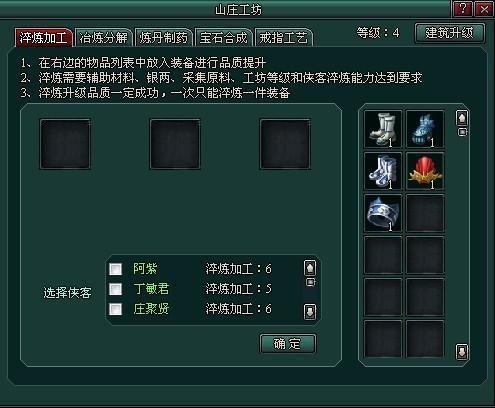
Task: Click the item list scrollbar thumb
Action: [x=462, y=132]
